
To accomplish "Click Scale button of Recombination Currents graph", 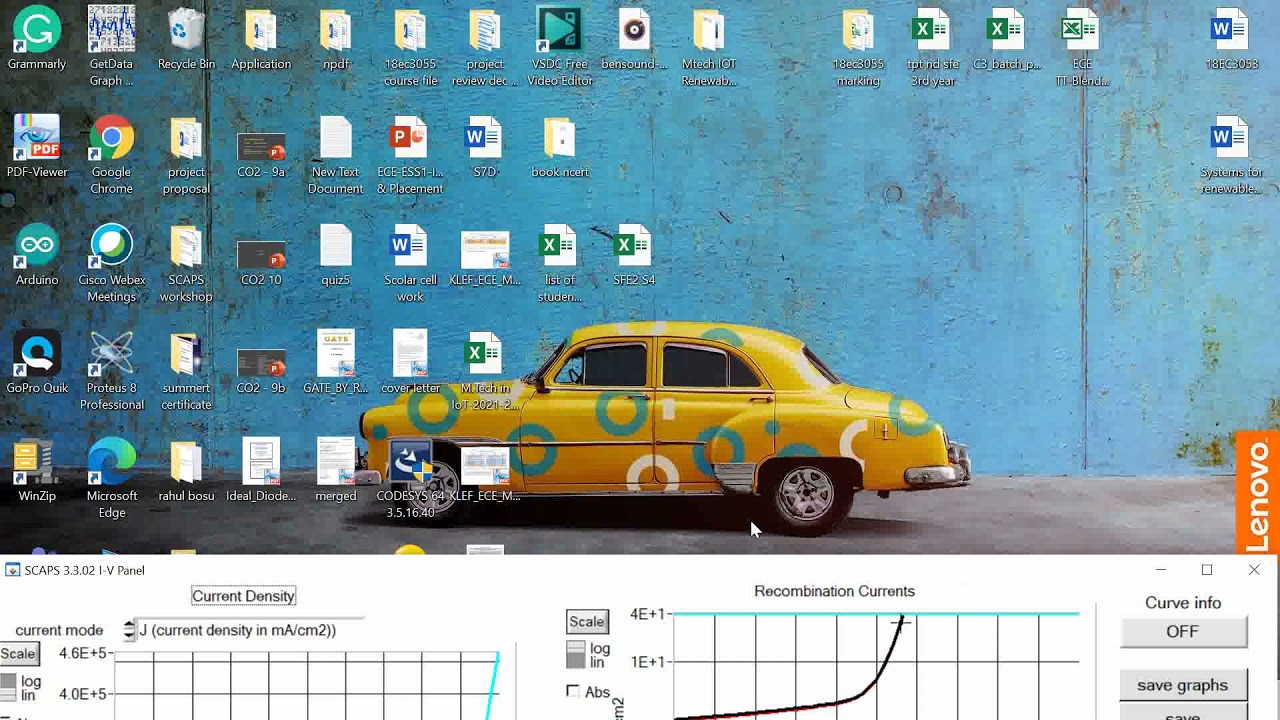I will (x=587, y=622).
